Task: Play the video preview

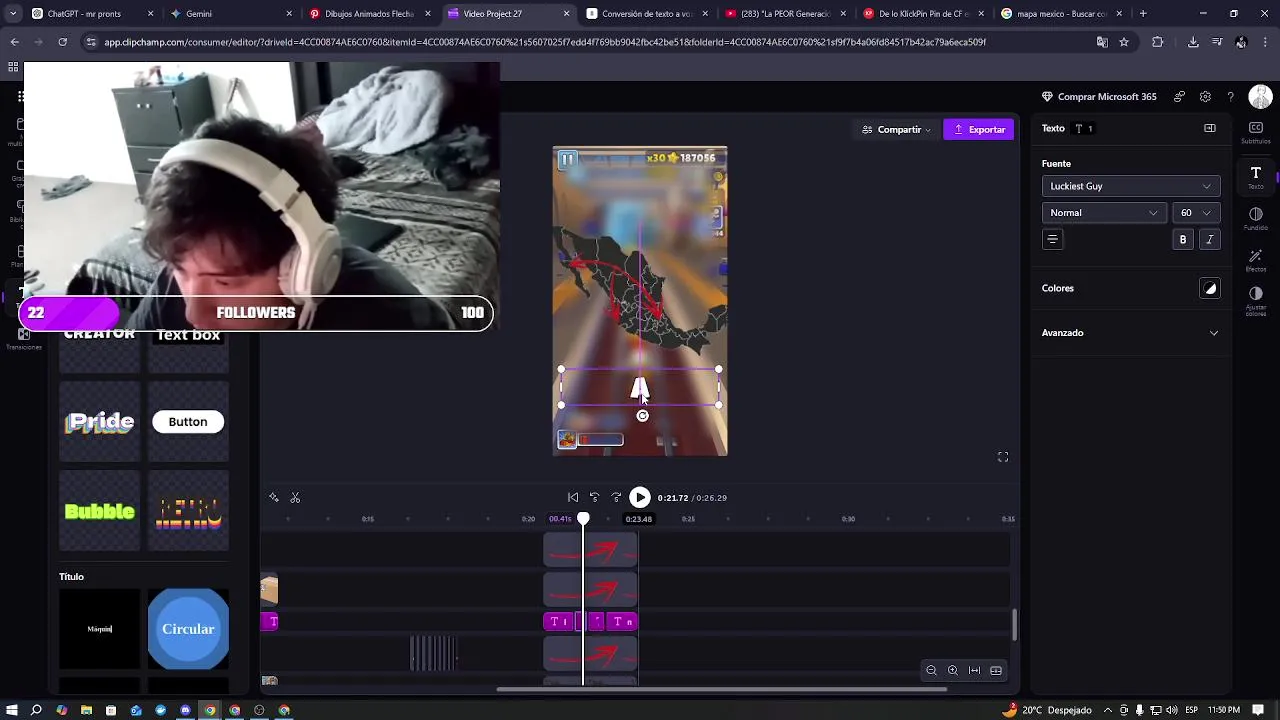Action: click(640, 498)
